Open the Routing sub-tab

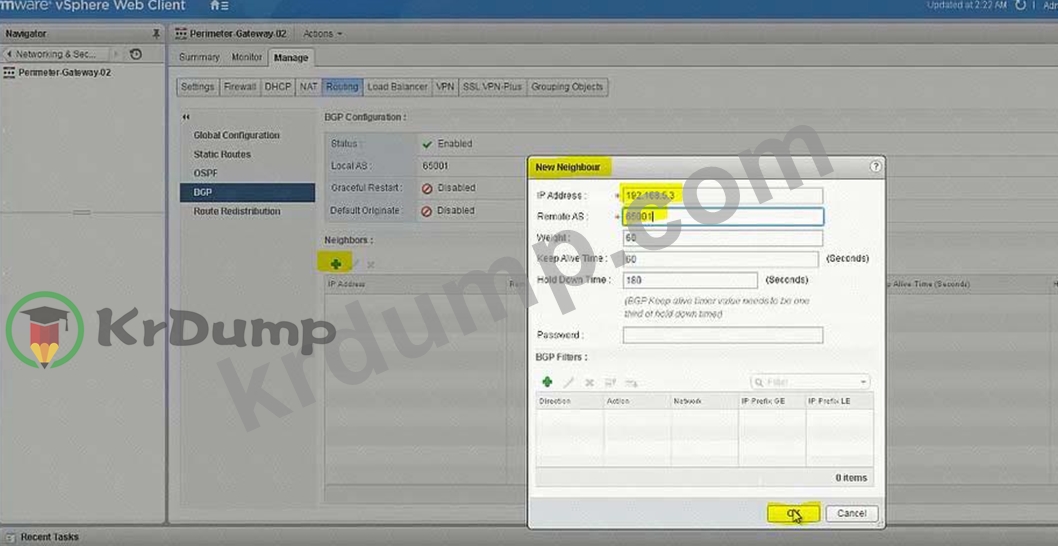tap(342, 86)
